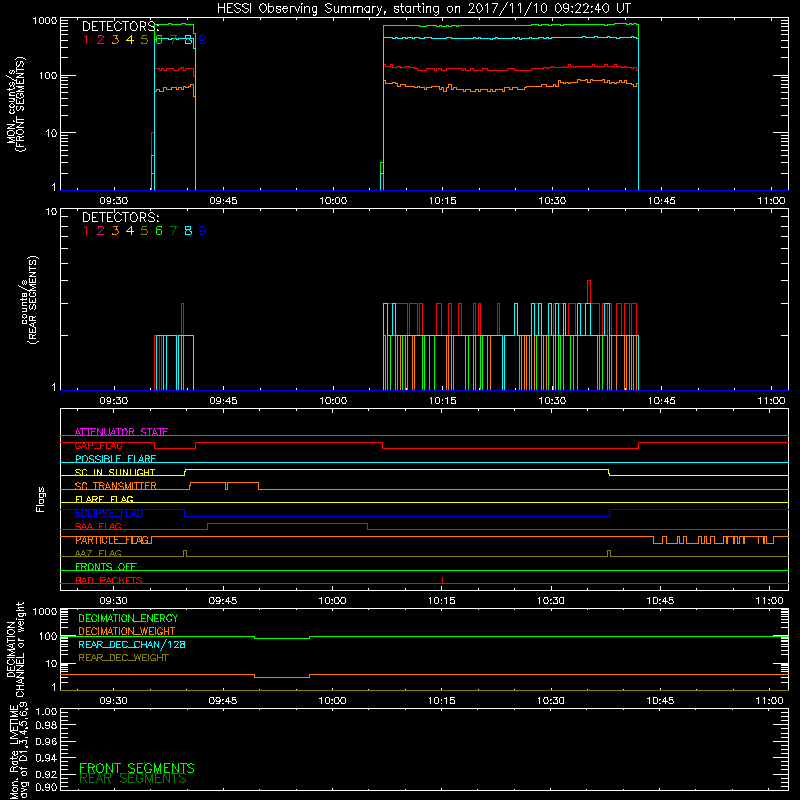Viewport: 800px width, 800px height.
Task: Click dark green detector 7 in the rear segments legend
Action: tap(173, 231)
